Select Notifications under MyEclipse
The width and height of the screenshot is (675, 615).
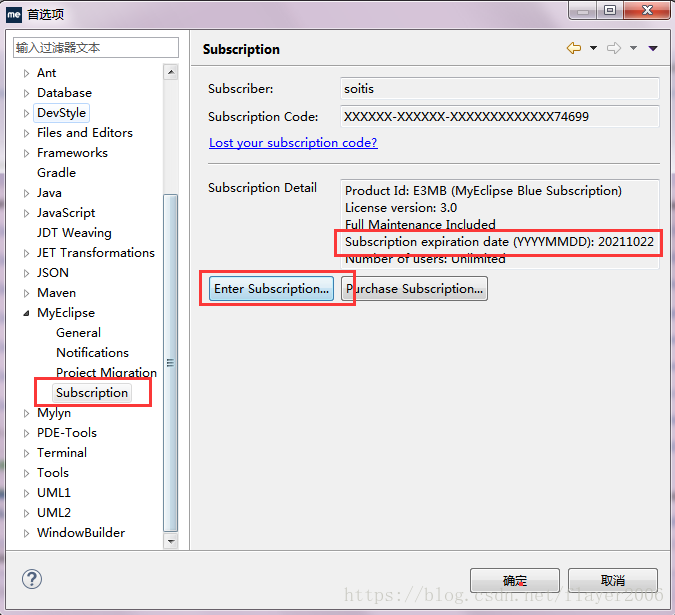click(x=93, y=352)
